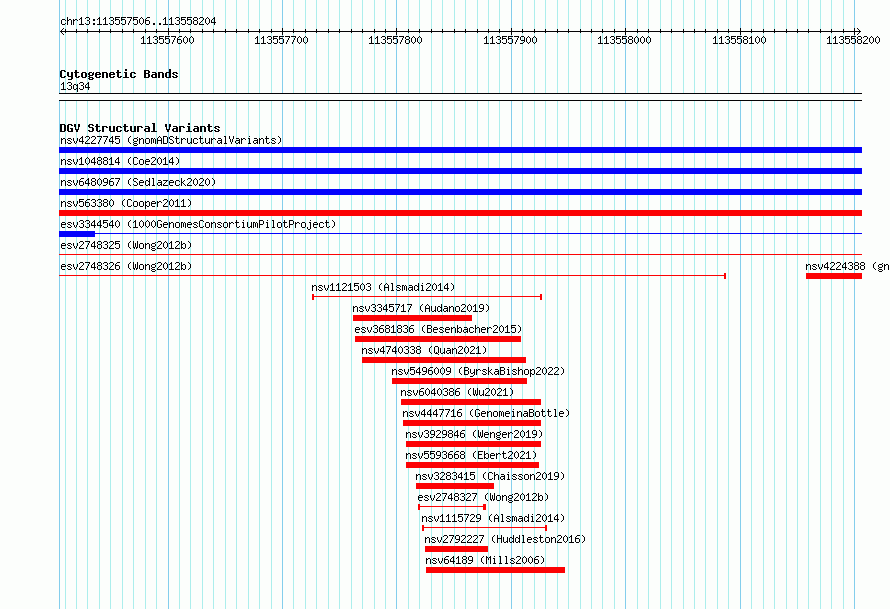
Task: Click the red bar under nsv64189 (Mills2006)
Action: coord(496,570)
